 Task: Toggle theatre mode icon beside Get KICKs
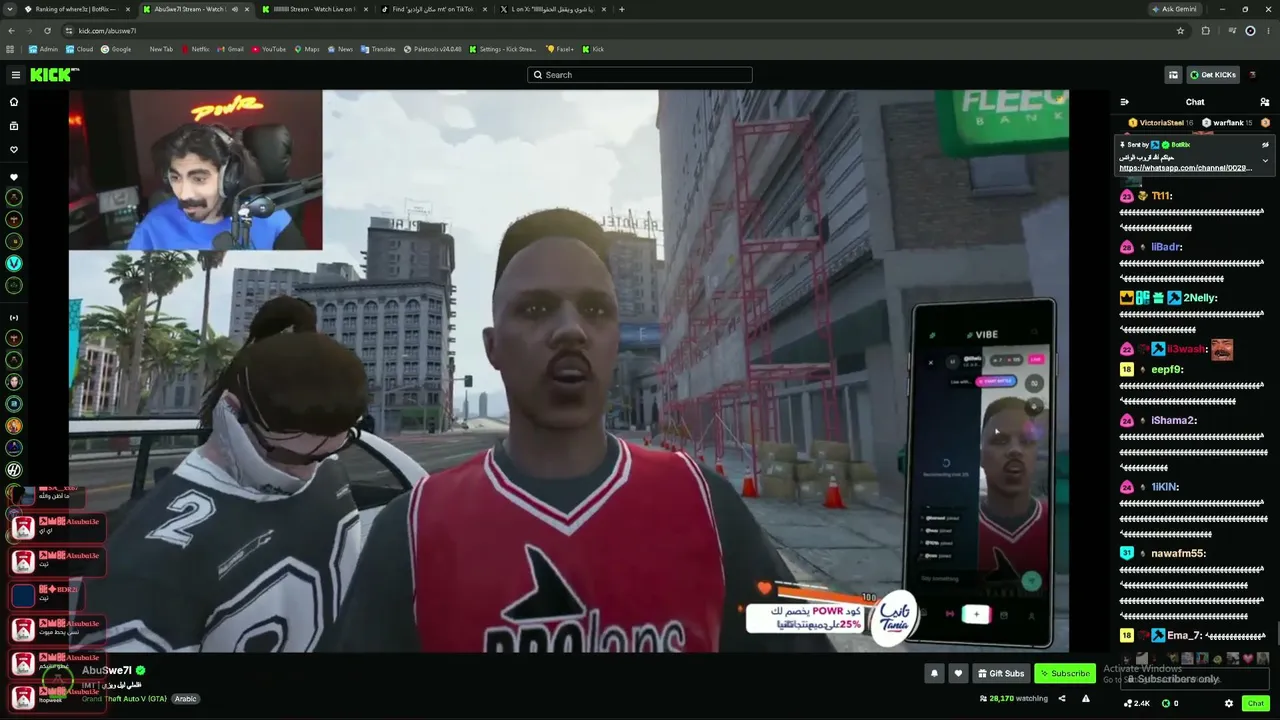(x=1173, y=75)
